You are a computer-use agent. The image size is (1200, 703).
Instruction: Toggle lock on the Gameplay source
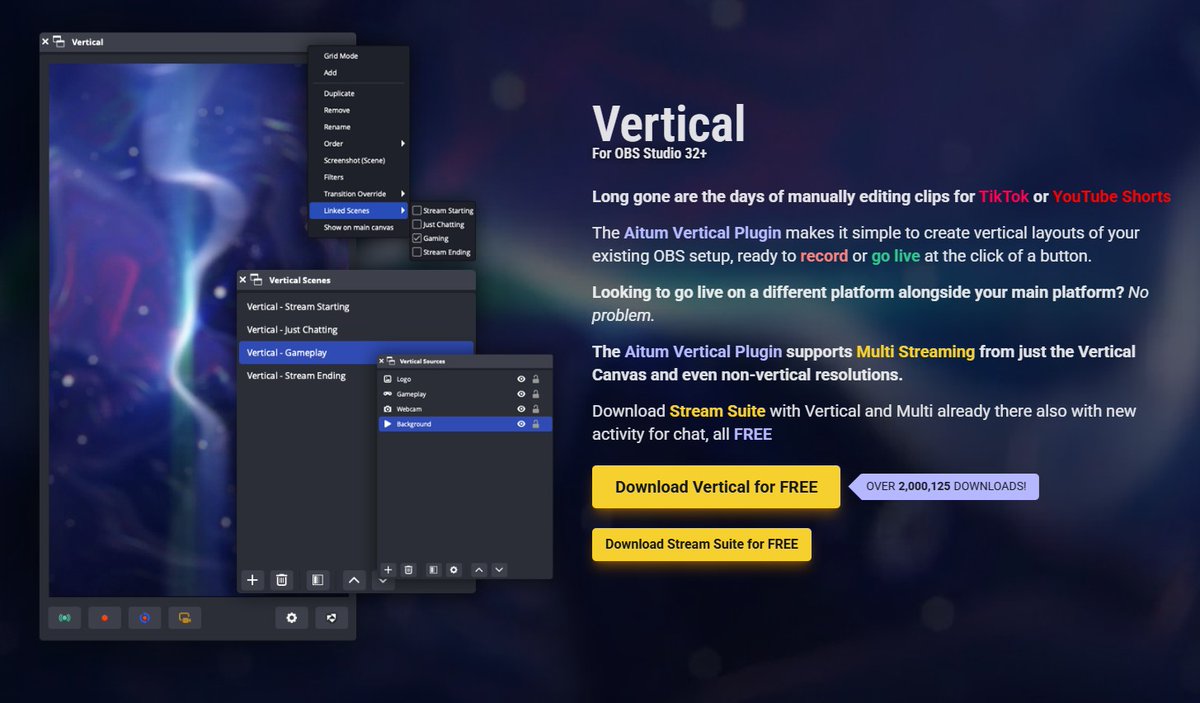click(536, 395)
